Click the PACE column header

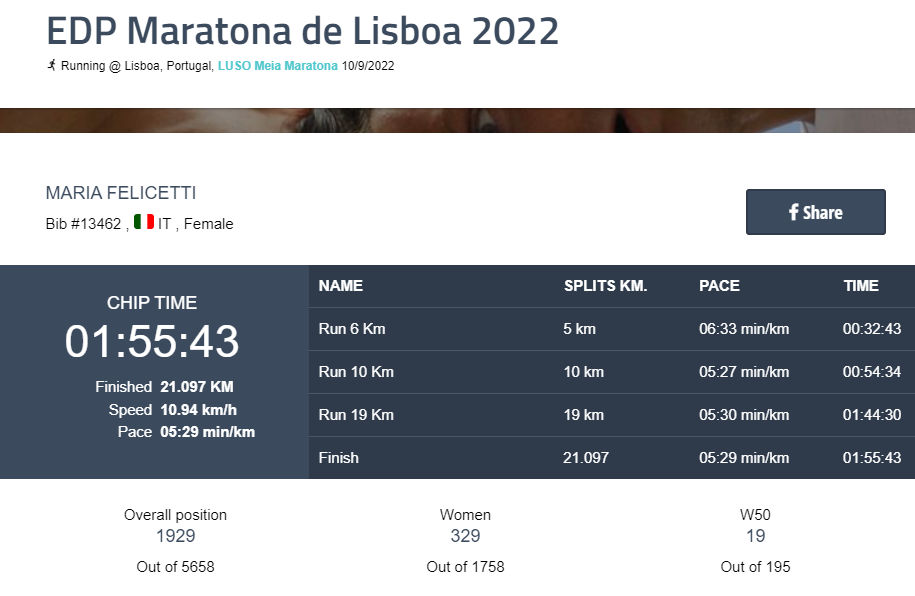pos(719,286)
